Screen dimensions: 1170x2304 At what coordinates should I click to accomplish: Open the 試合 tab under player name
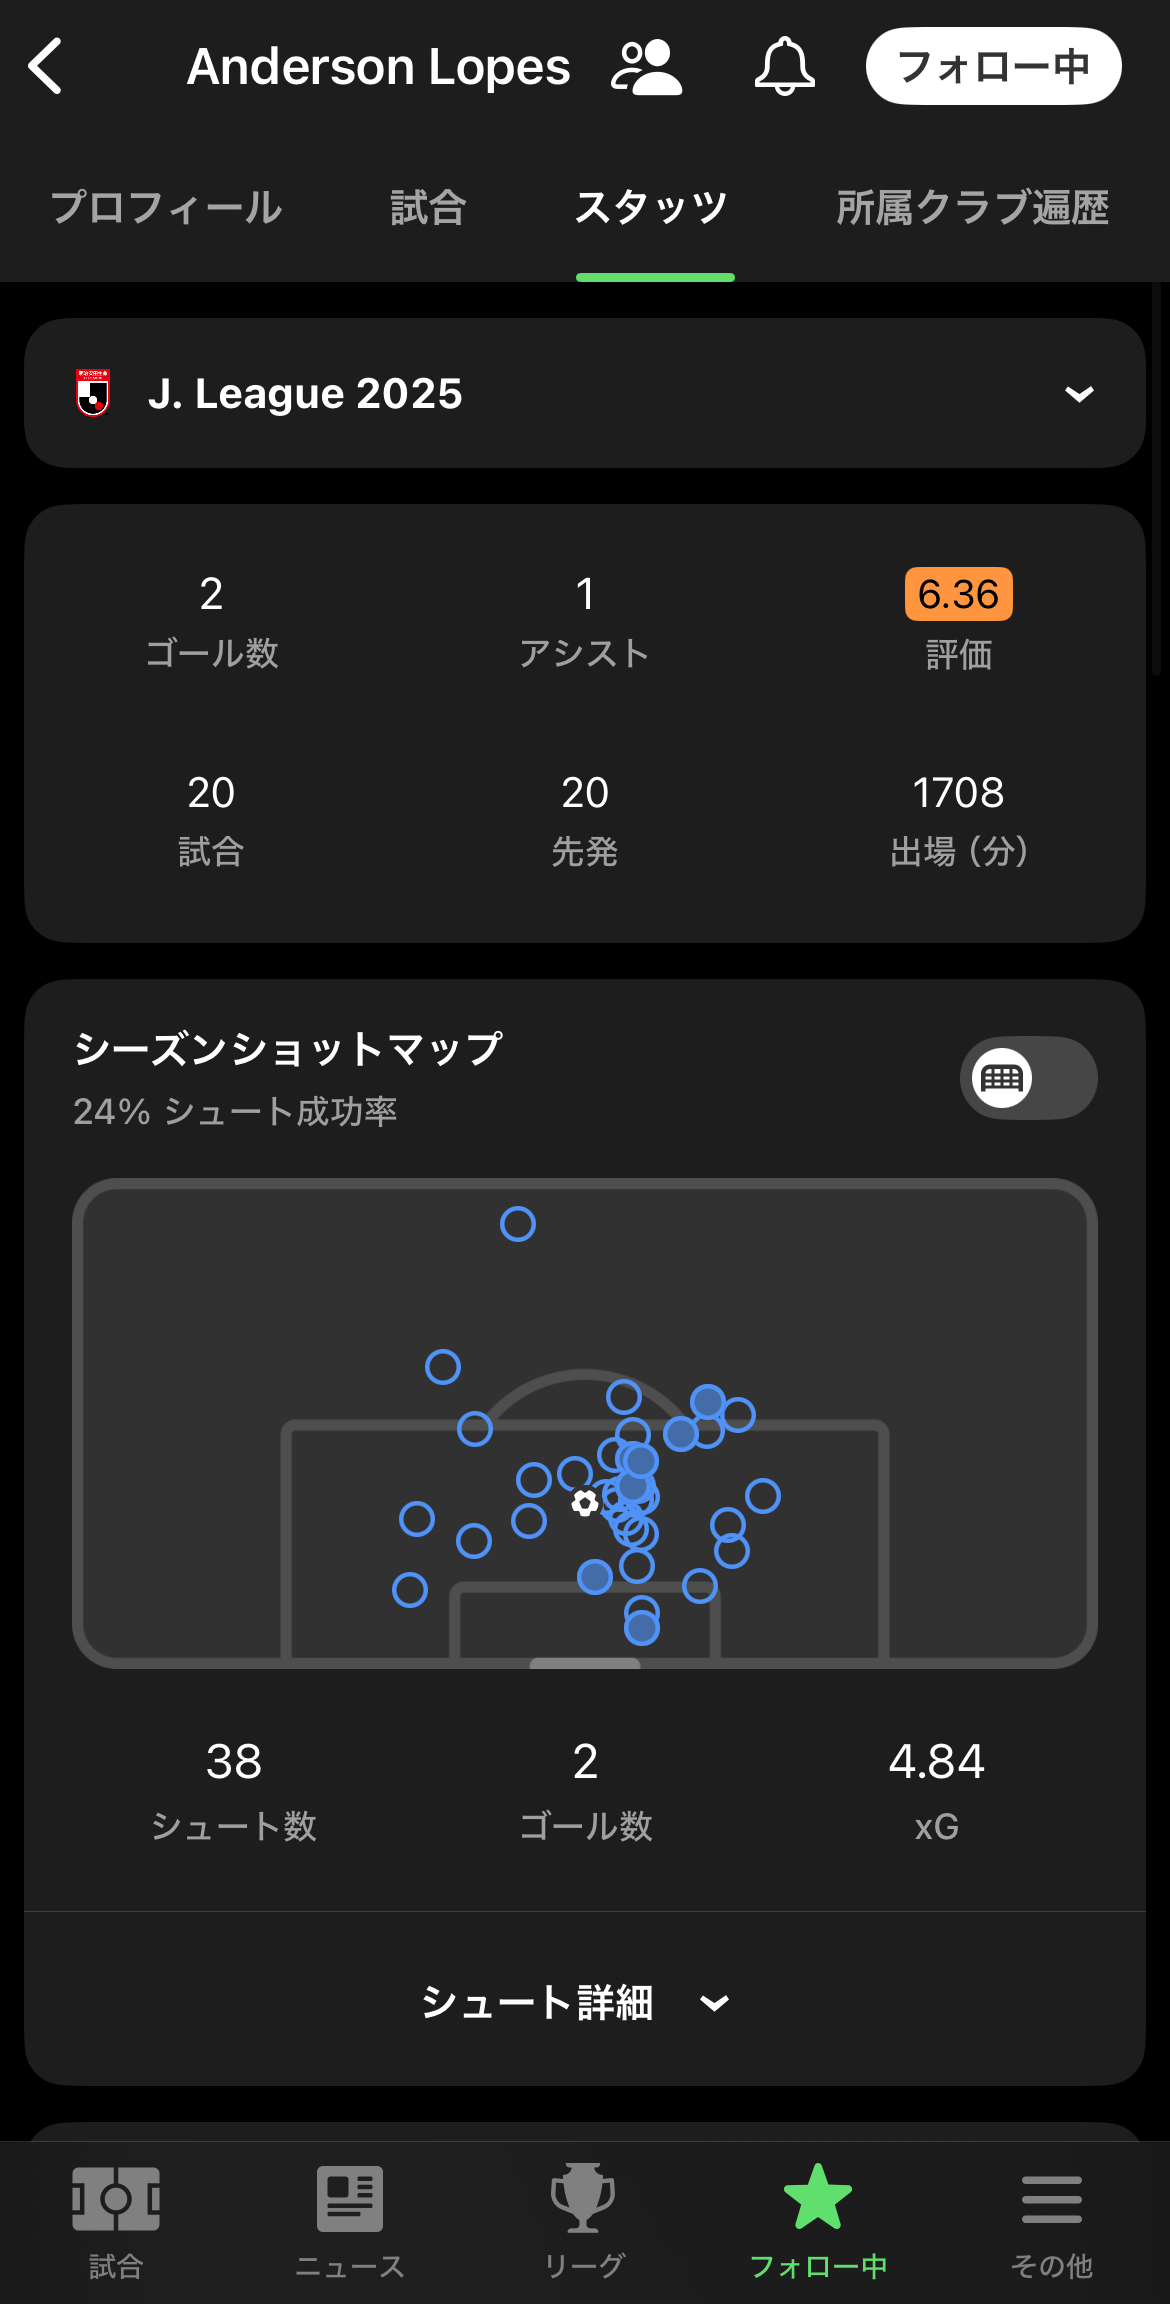pos(428,208)
